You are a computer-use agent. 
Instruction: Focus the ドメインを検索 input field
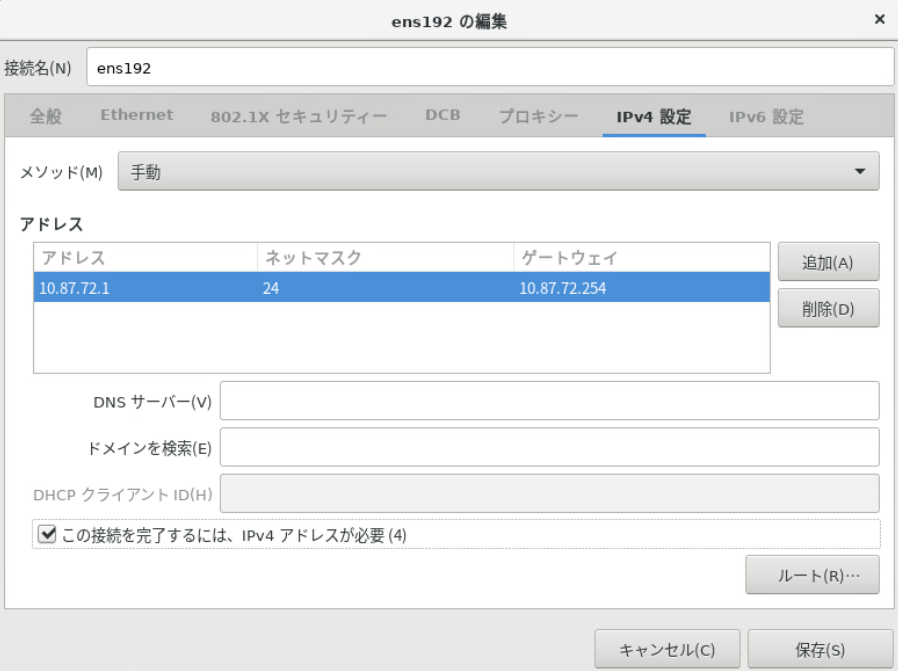[550, 447]
